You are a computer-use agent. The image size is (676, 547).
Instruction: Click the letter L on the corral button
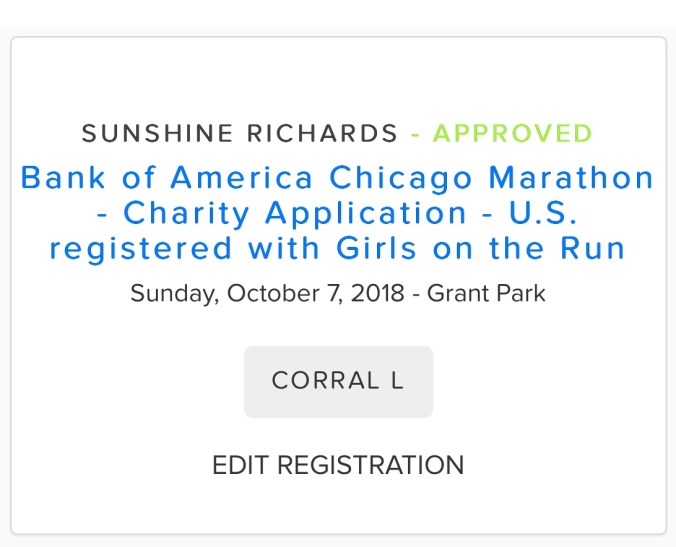click(x=397, y=381)
